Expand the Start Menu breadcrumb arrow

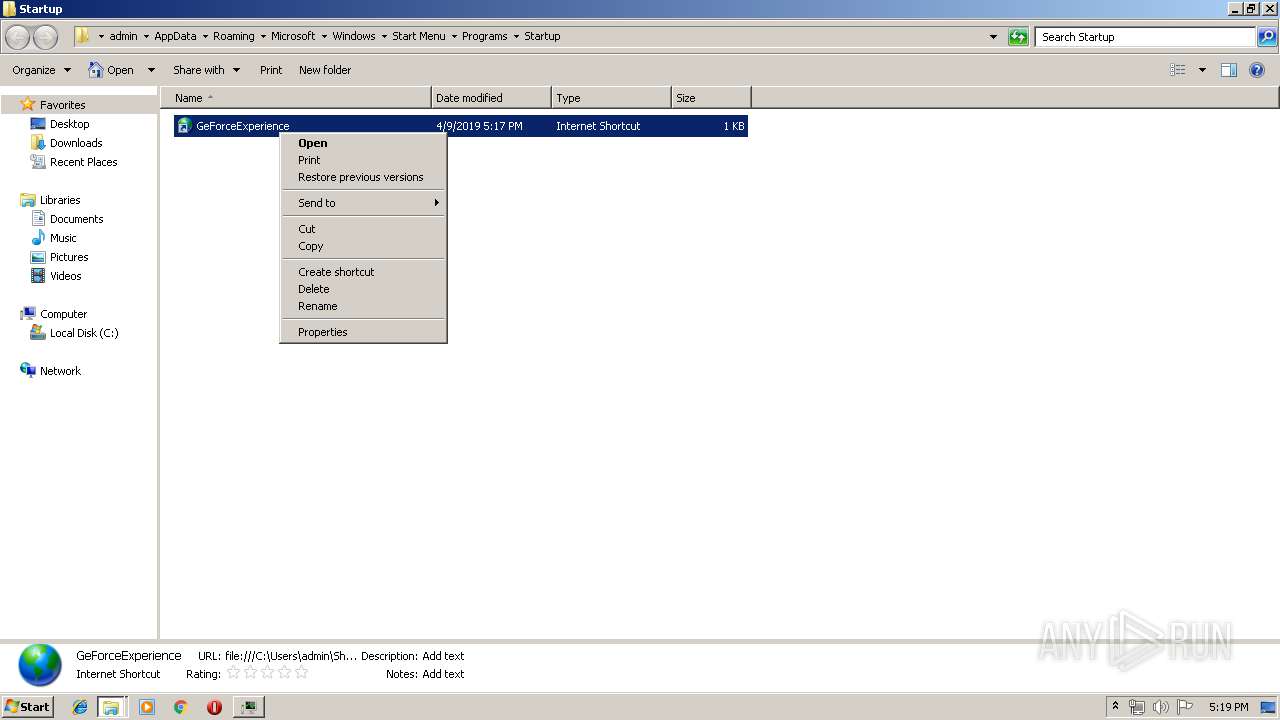coord(454,36)
